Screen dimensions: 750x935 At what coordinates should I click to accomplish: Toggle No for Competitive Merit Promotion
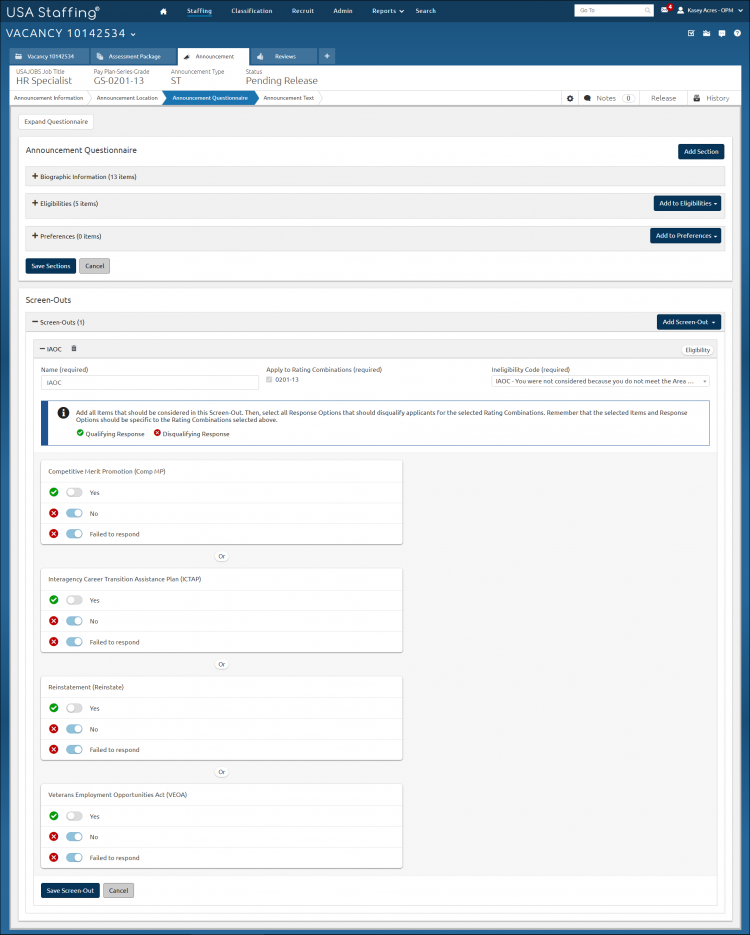(x=74, y=513)
